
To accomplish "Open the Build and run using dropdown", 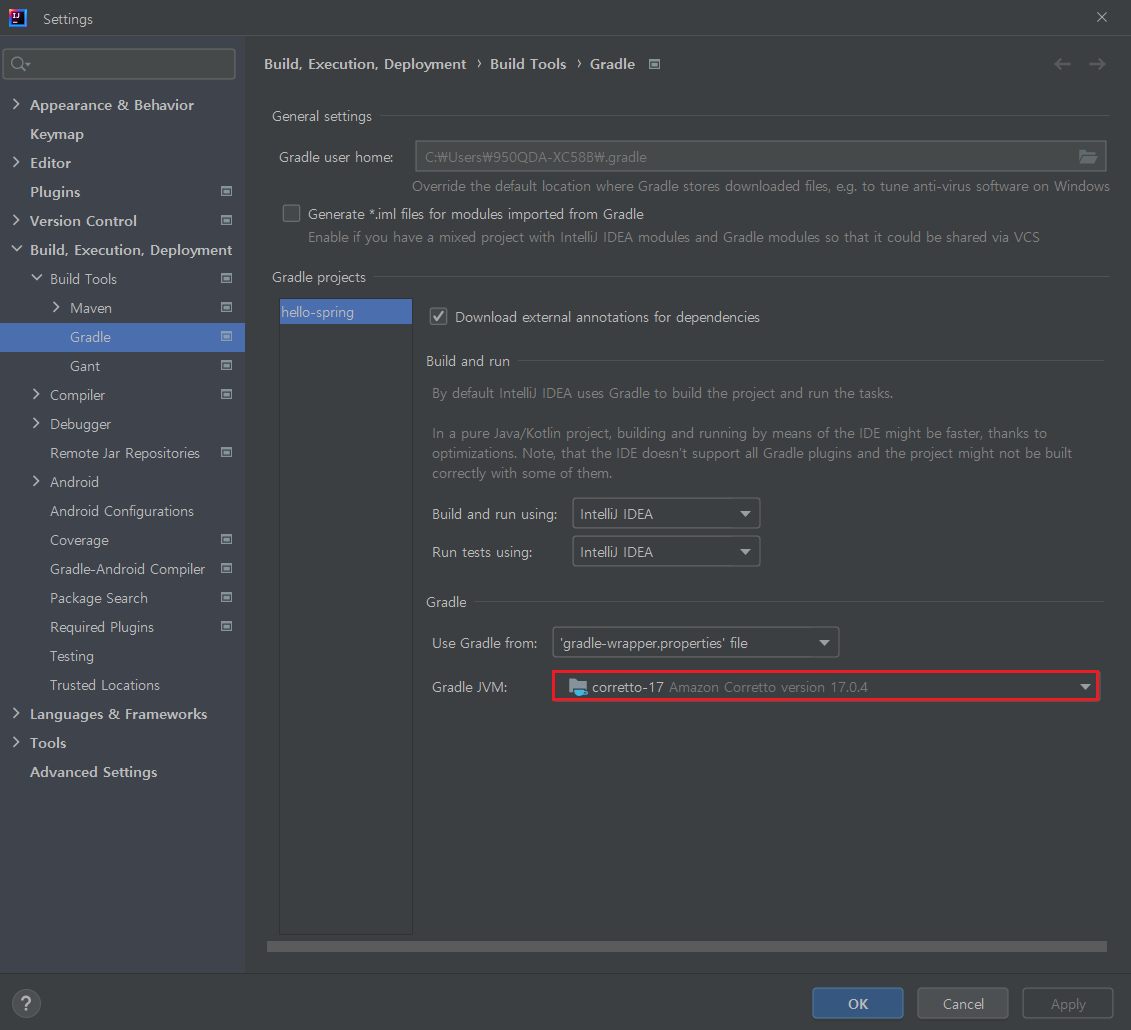I will point(666,514).
